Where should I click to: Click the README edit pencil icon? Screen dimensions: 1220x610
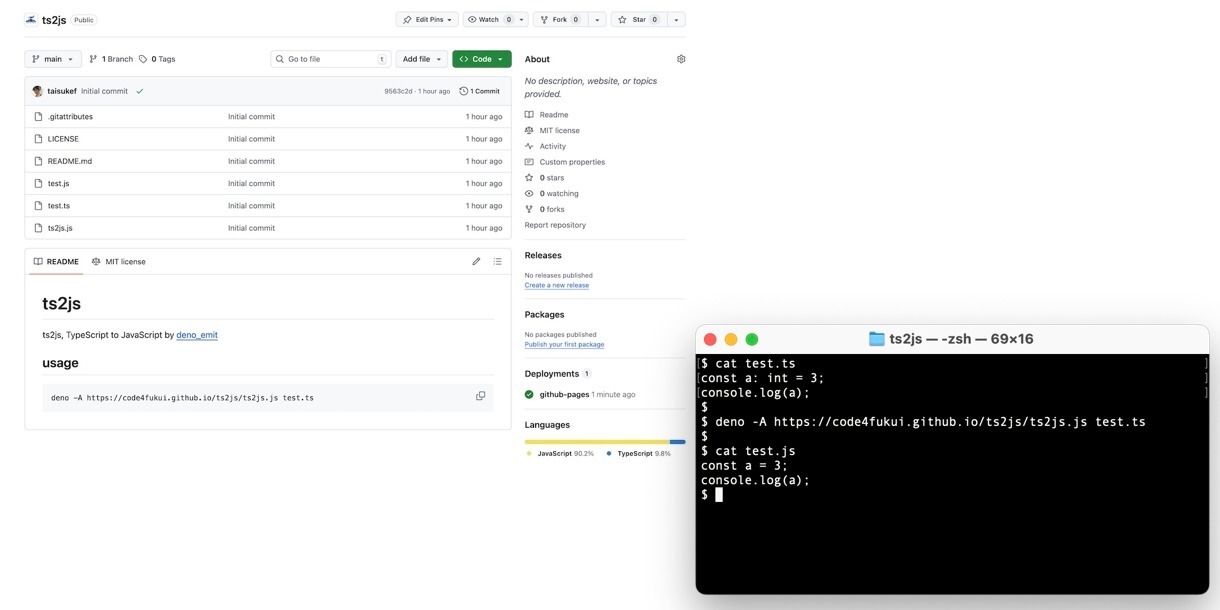pos(476,262)
